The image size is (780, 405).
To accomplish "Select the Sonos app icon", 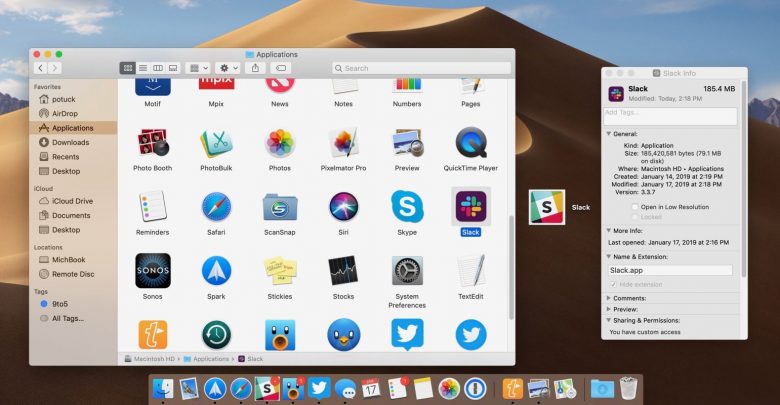I will pyautogui.click(x=153, y=271).
